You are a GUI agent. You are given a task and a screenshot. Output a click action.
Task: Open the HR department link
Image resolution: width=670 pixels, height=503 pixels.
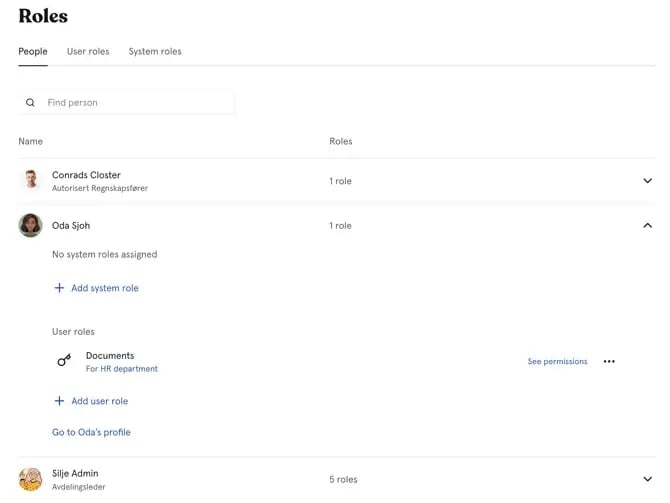tap(129, 369)
